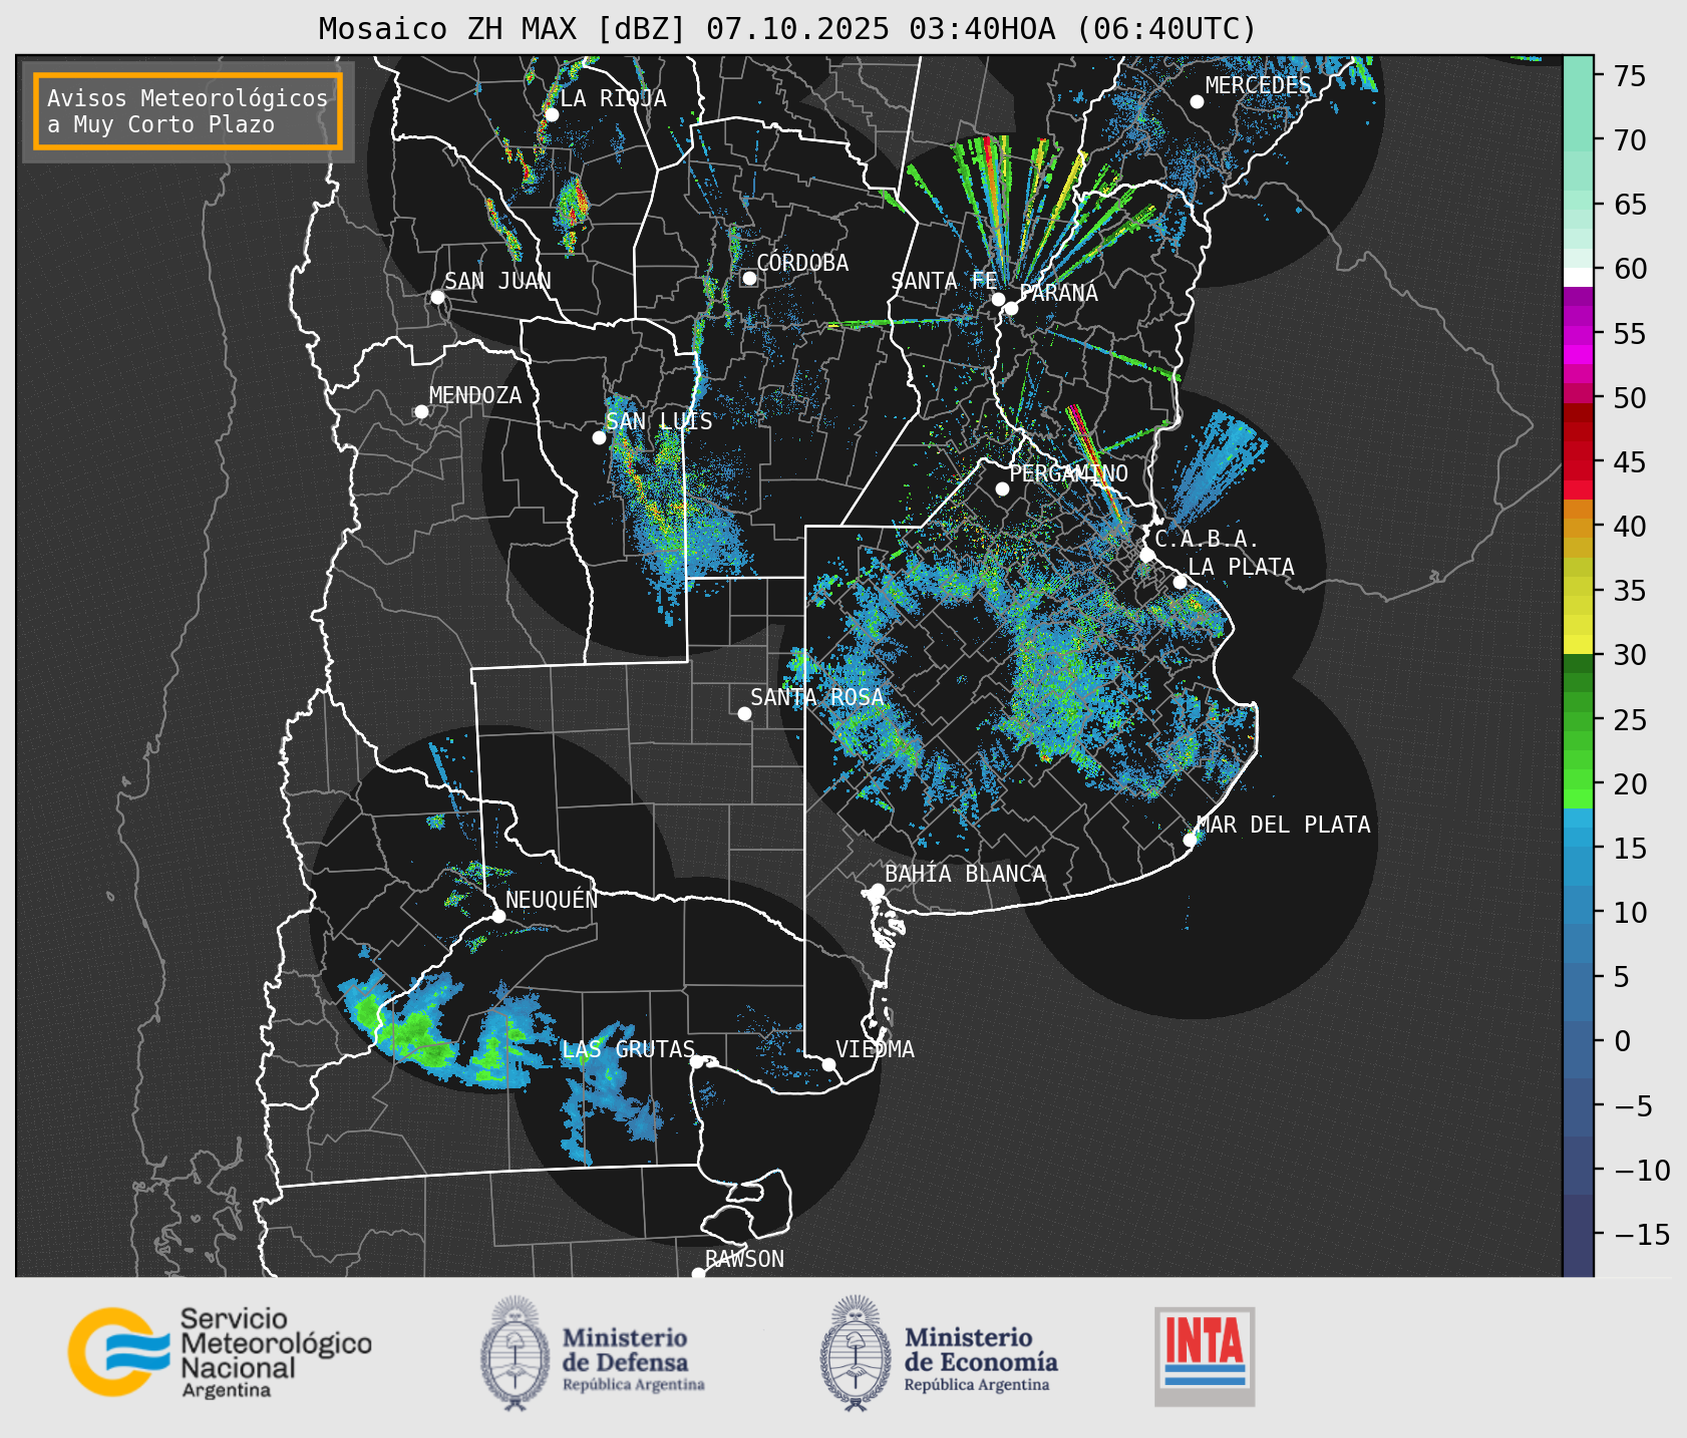This screenshot has width=1687, height=1438.
Task: Open the Avisos Meteorológicos a Muy Corto Plazo box
Action: [188, 111]
